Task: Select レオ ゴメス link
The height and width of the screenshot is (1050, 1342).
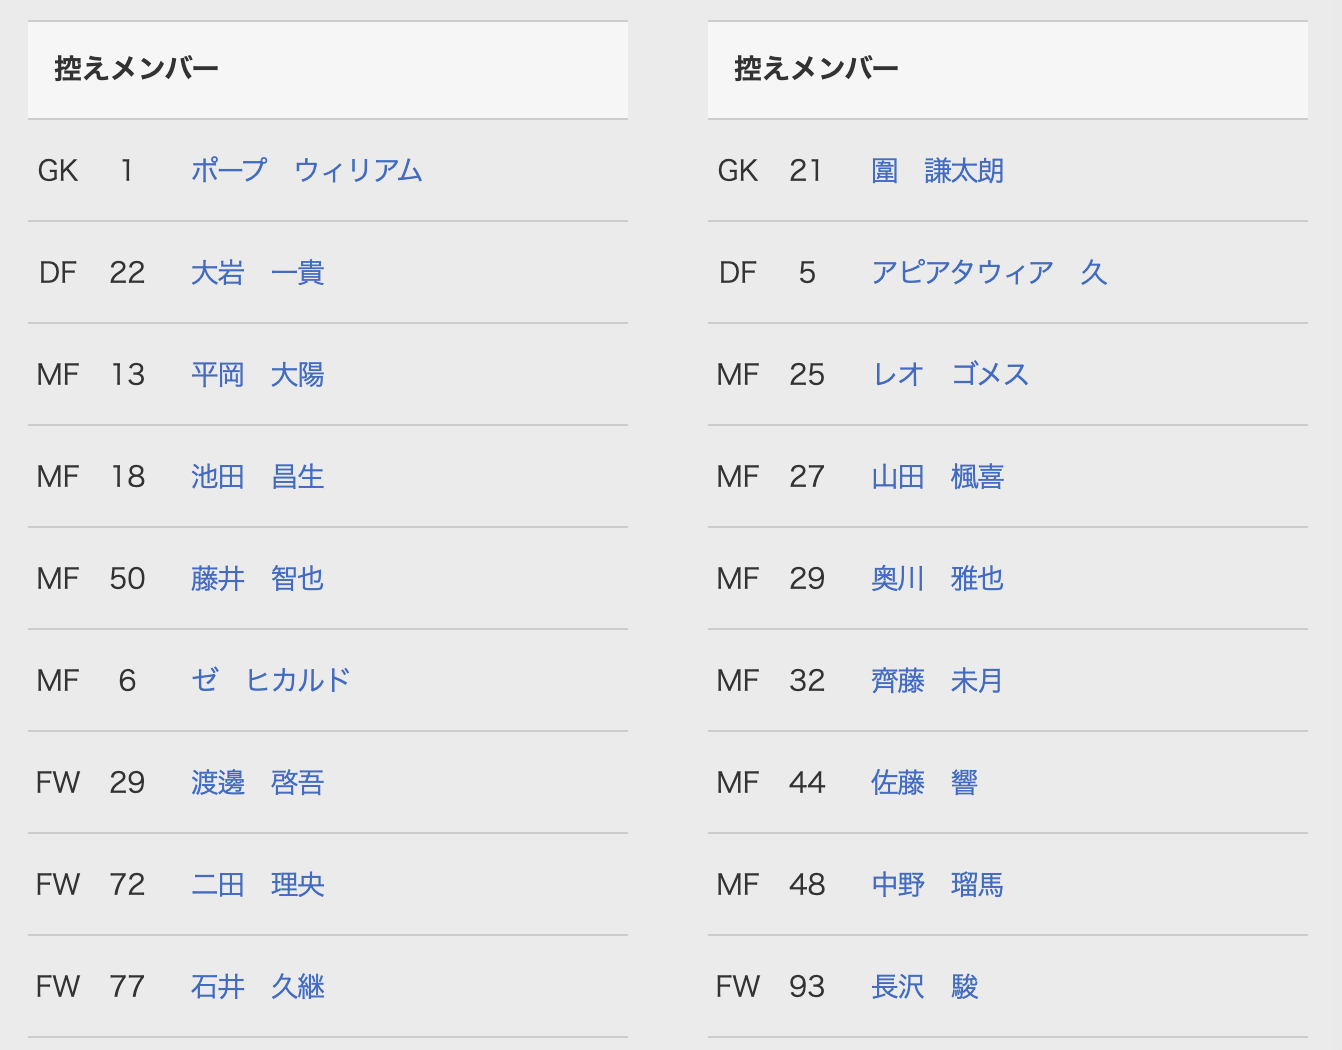Action: point(950,375)
